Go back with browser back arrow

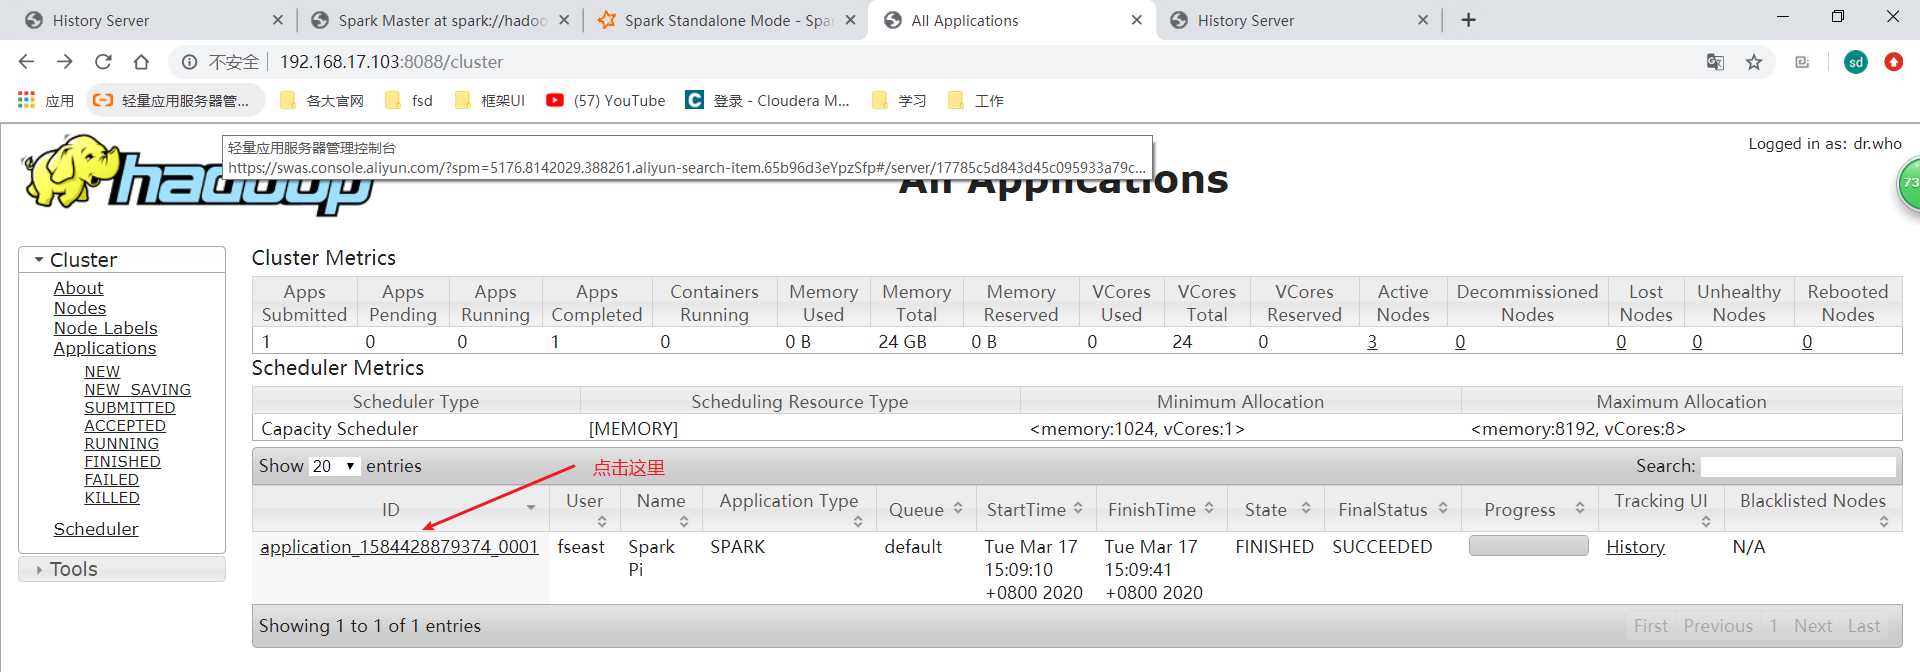pos(26,62)
